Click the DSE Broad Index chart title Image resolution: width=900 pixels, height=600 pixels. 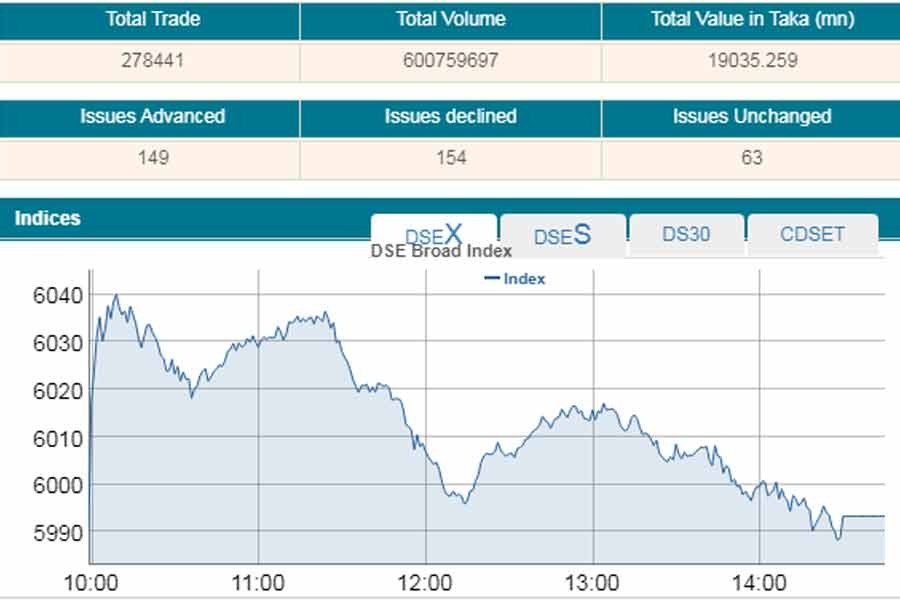click(441, 251)
